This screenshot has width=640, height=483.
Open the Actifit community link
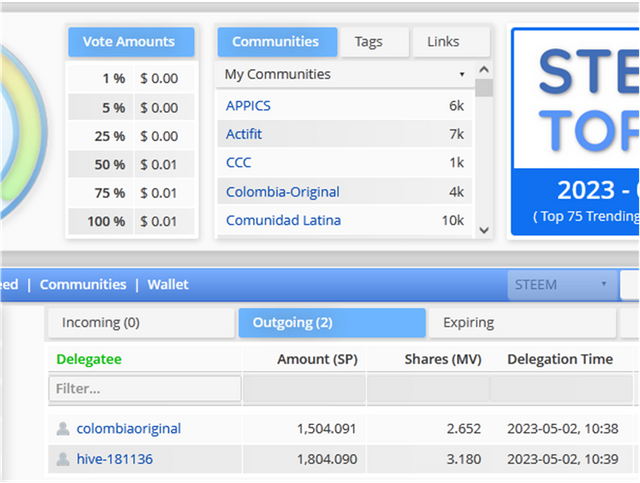pyautogui.click(x=244, y=134)
